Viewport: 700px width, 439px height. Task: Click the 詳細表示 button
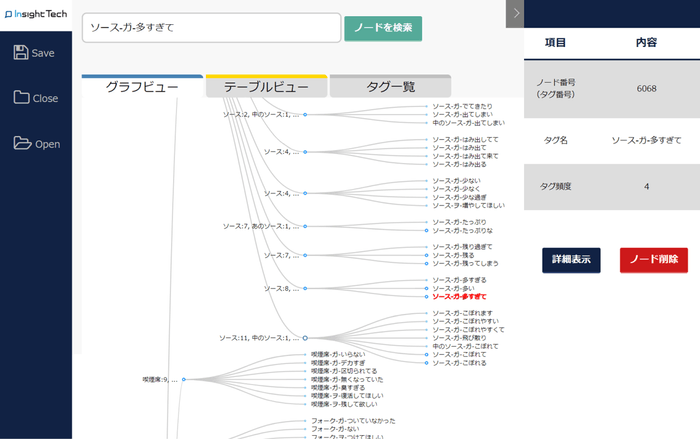[572, 259]
